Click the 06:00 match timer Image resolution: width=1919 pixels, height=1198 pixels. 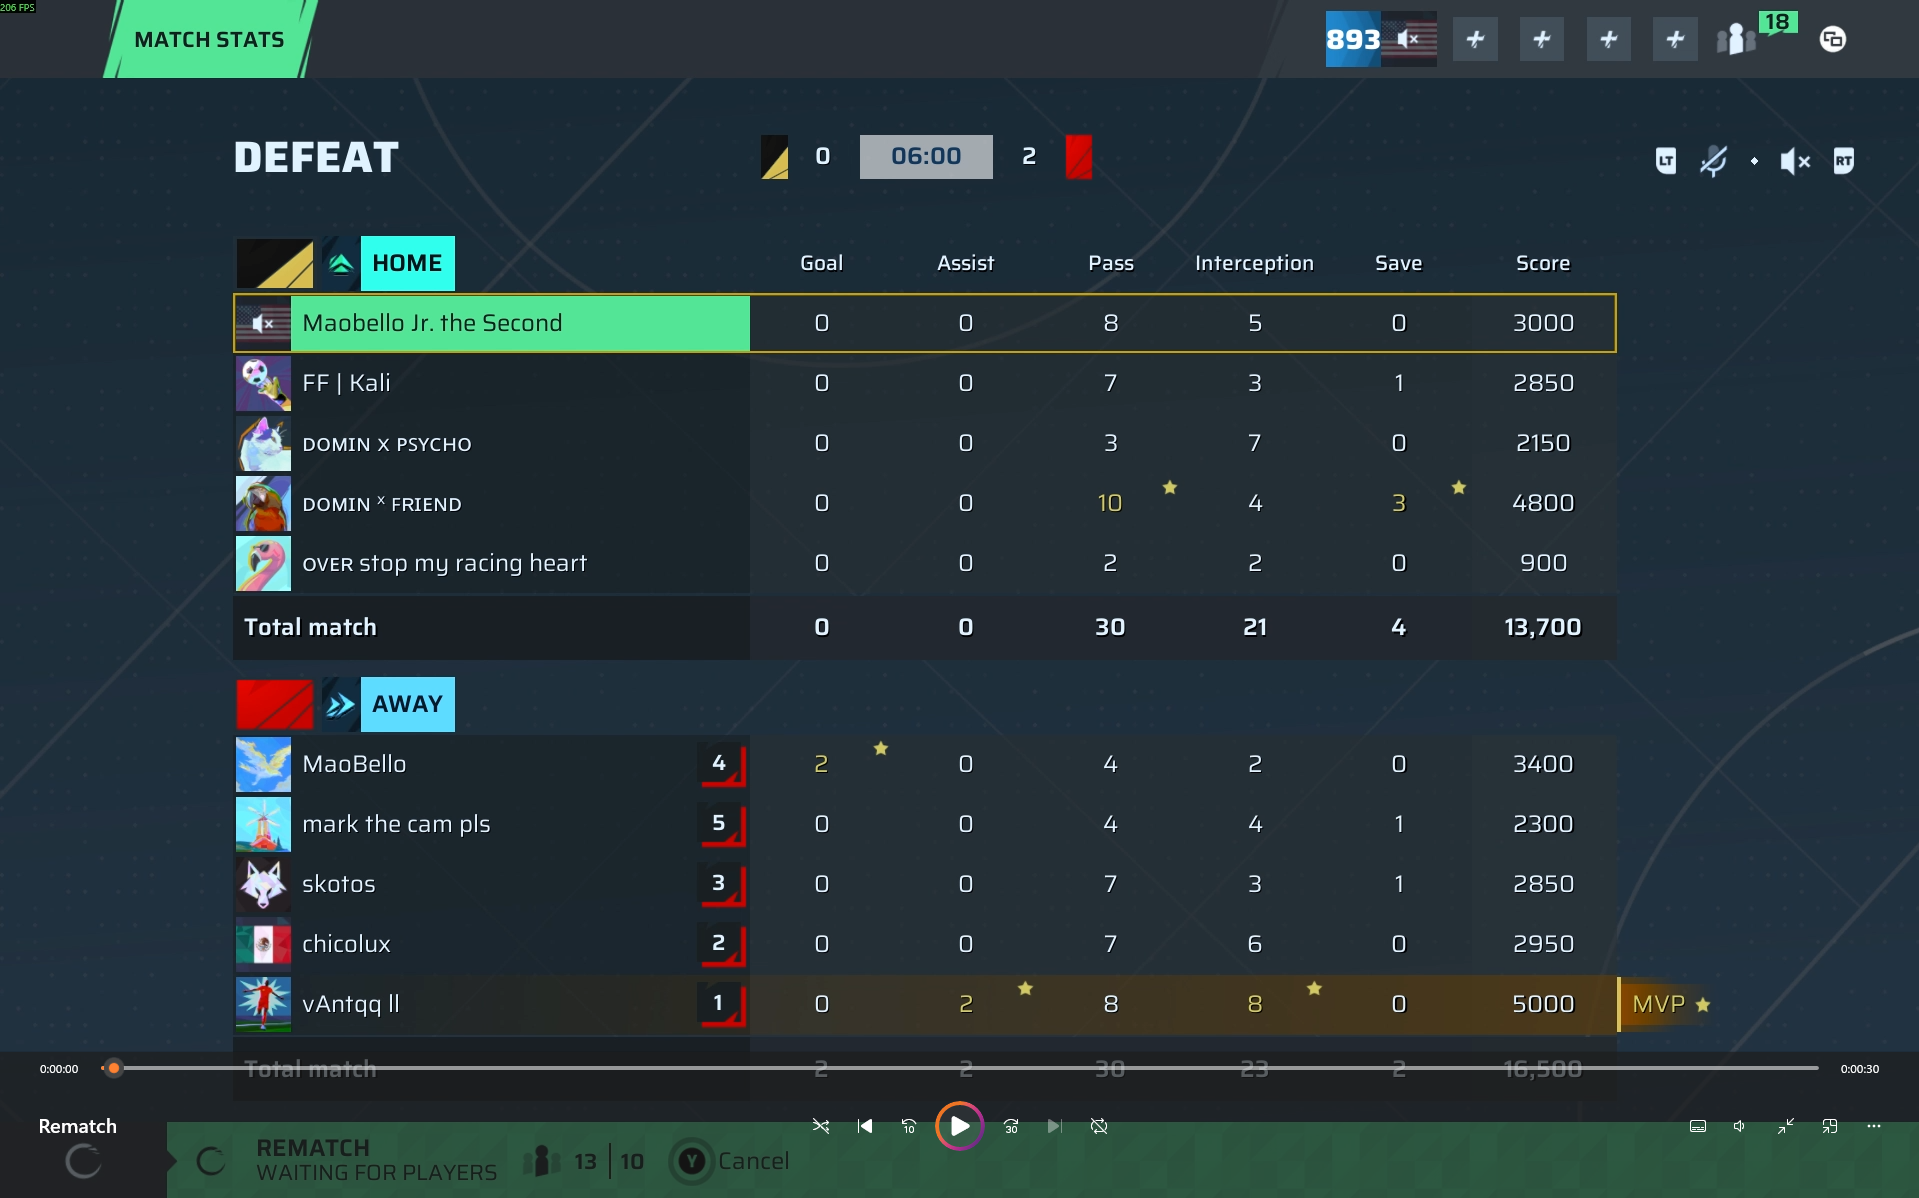point(926,156)
